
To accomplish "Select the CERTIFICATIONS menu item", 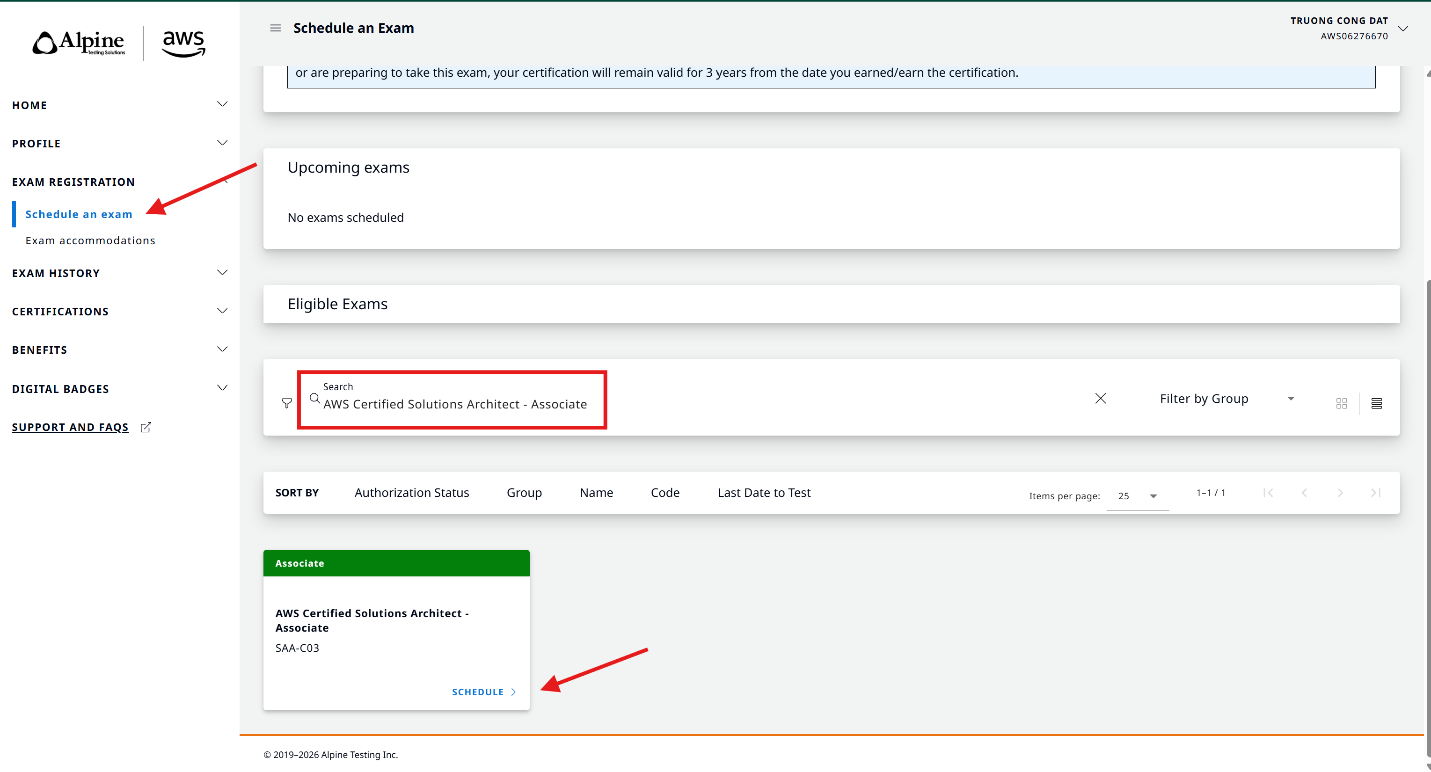I will [x=60, y=312].
